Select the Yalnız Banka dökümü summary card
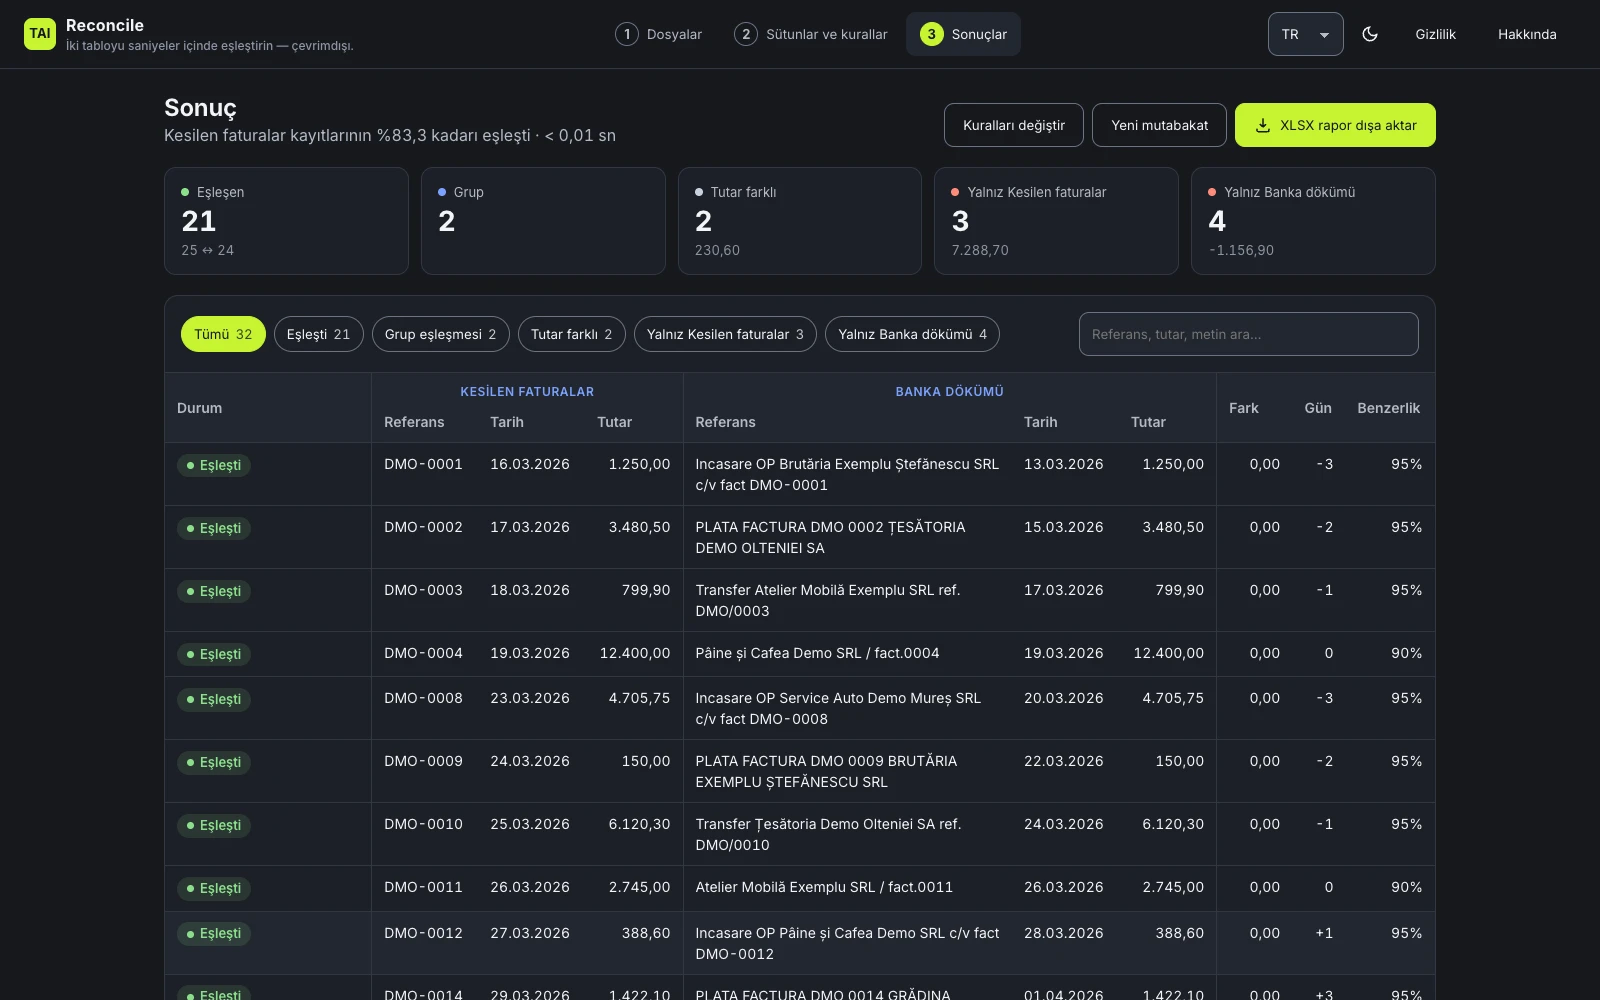This screenshot has height=1000, width=1600. [x=1313, y=221]
